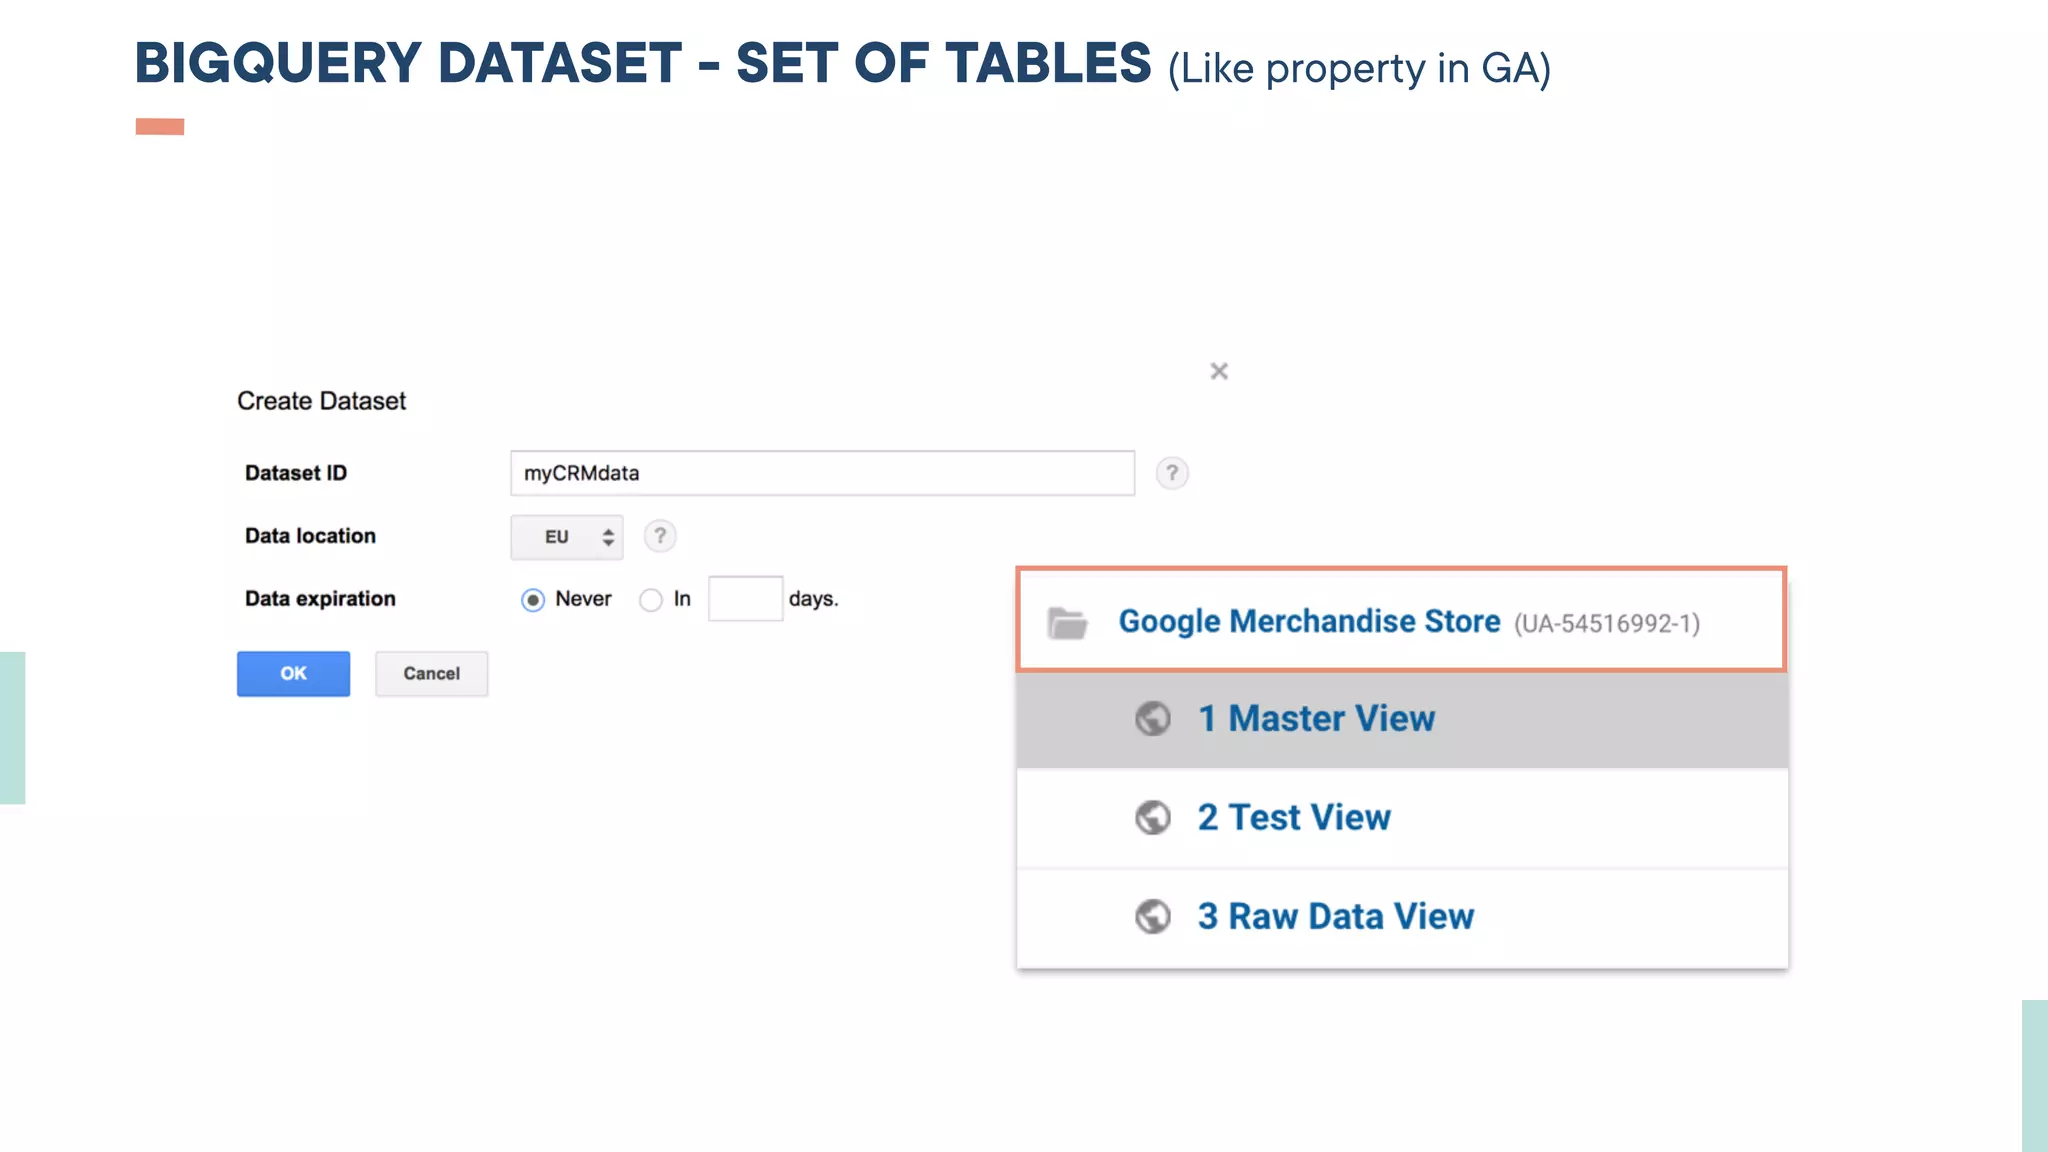Select the 'In' days expiration option
This screenshot has width=2048, height=1152.
pos(651,600)
